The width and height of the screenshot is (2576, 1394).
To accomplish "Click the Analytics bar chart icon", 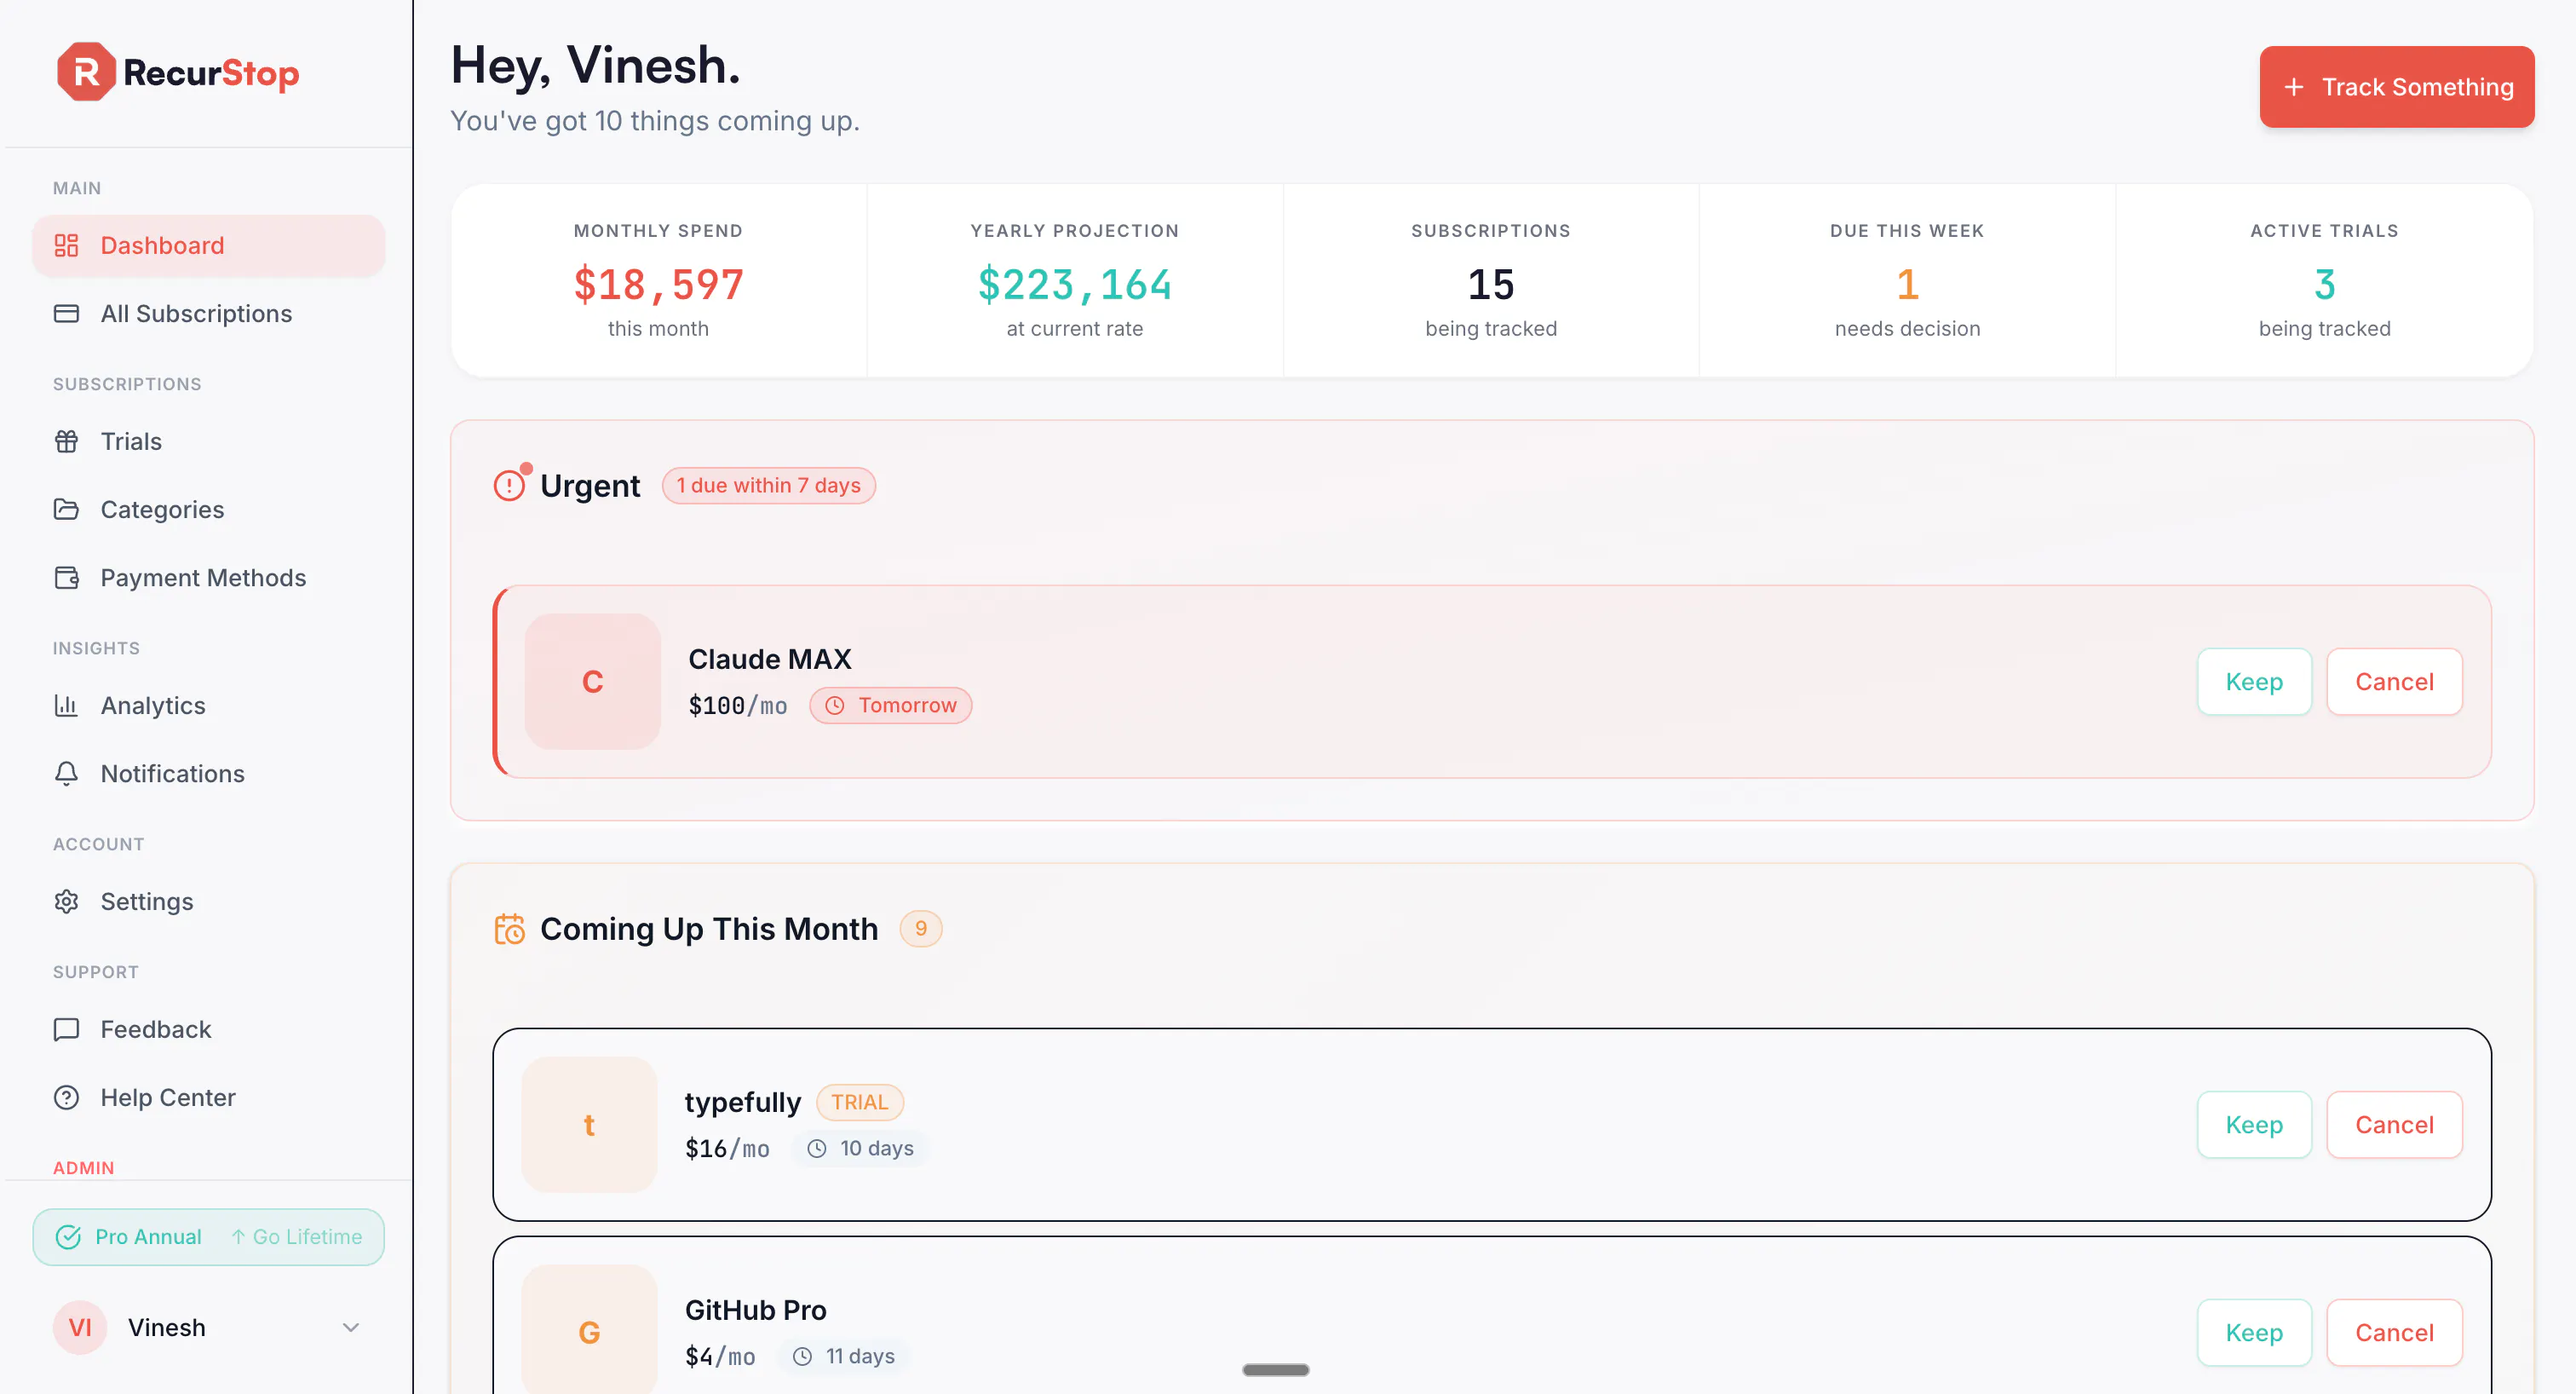I will tap(66, 705).
